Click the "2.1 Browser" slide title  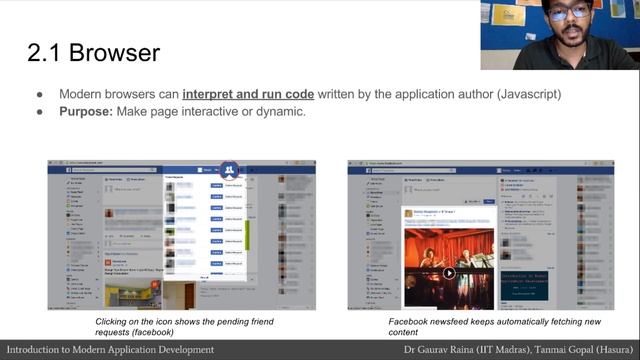[94, 53]
